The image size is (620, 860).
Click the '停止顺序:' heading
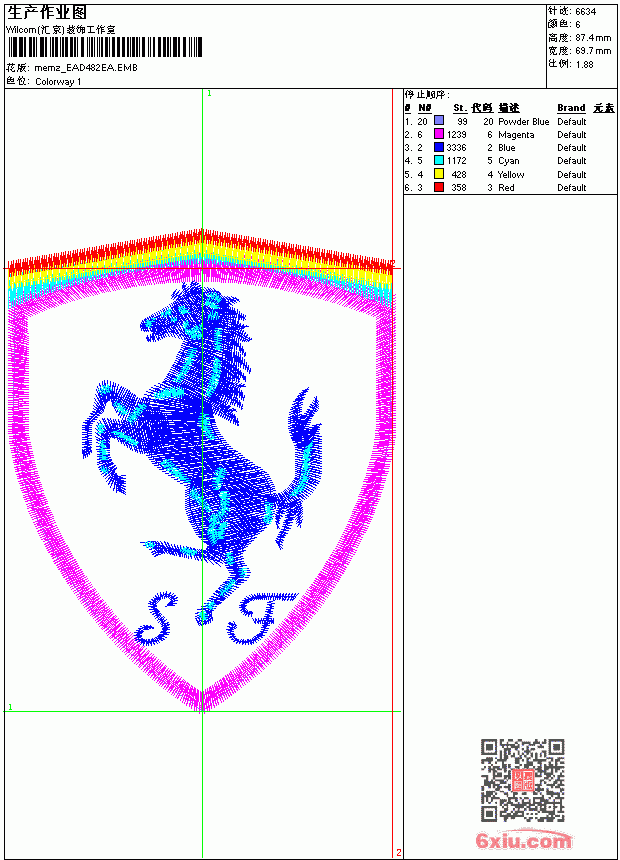pos(427,95)
